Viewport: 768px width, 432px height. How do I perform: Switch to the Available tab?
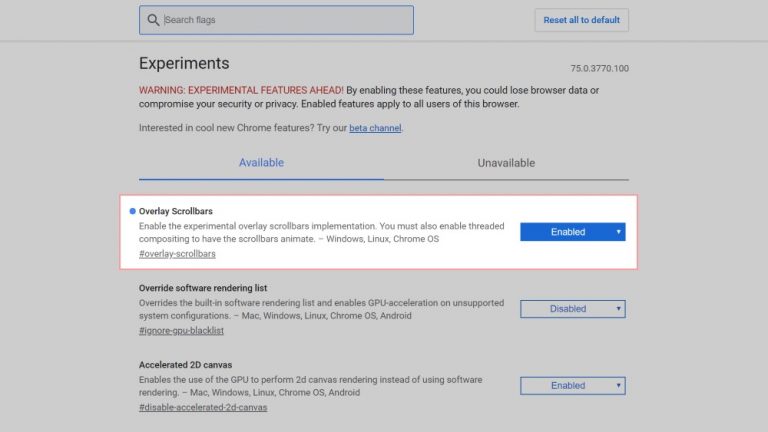click(x=261, y=163)
